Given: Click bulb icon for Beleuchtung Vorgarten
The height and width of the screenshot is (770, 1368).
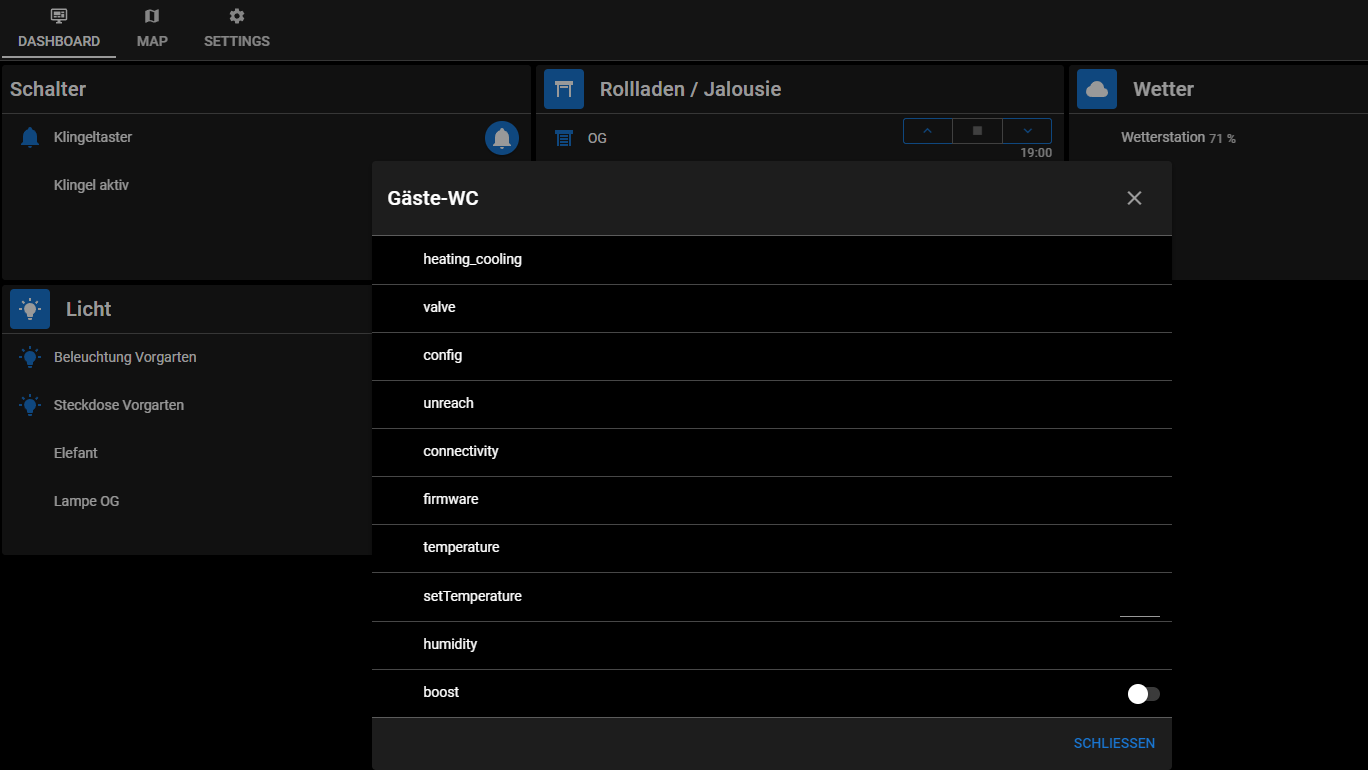Looking at the screenshot, I should [30, 357].
